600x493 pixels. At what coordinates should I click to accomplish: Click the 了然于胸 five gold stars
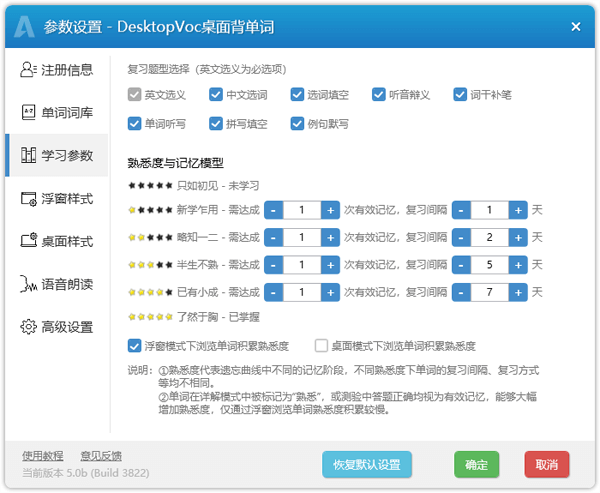click(150, 317)
